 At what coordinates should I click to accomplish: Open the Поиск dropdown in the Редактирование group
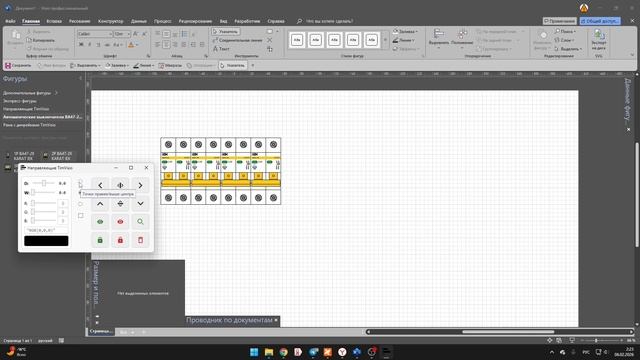(565, 31)
